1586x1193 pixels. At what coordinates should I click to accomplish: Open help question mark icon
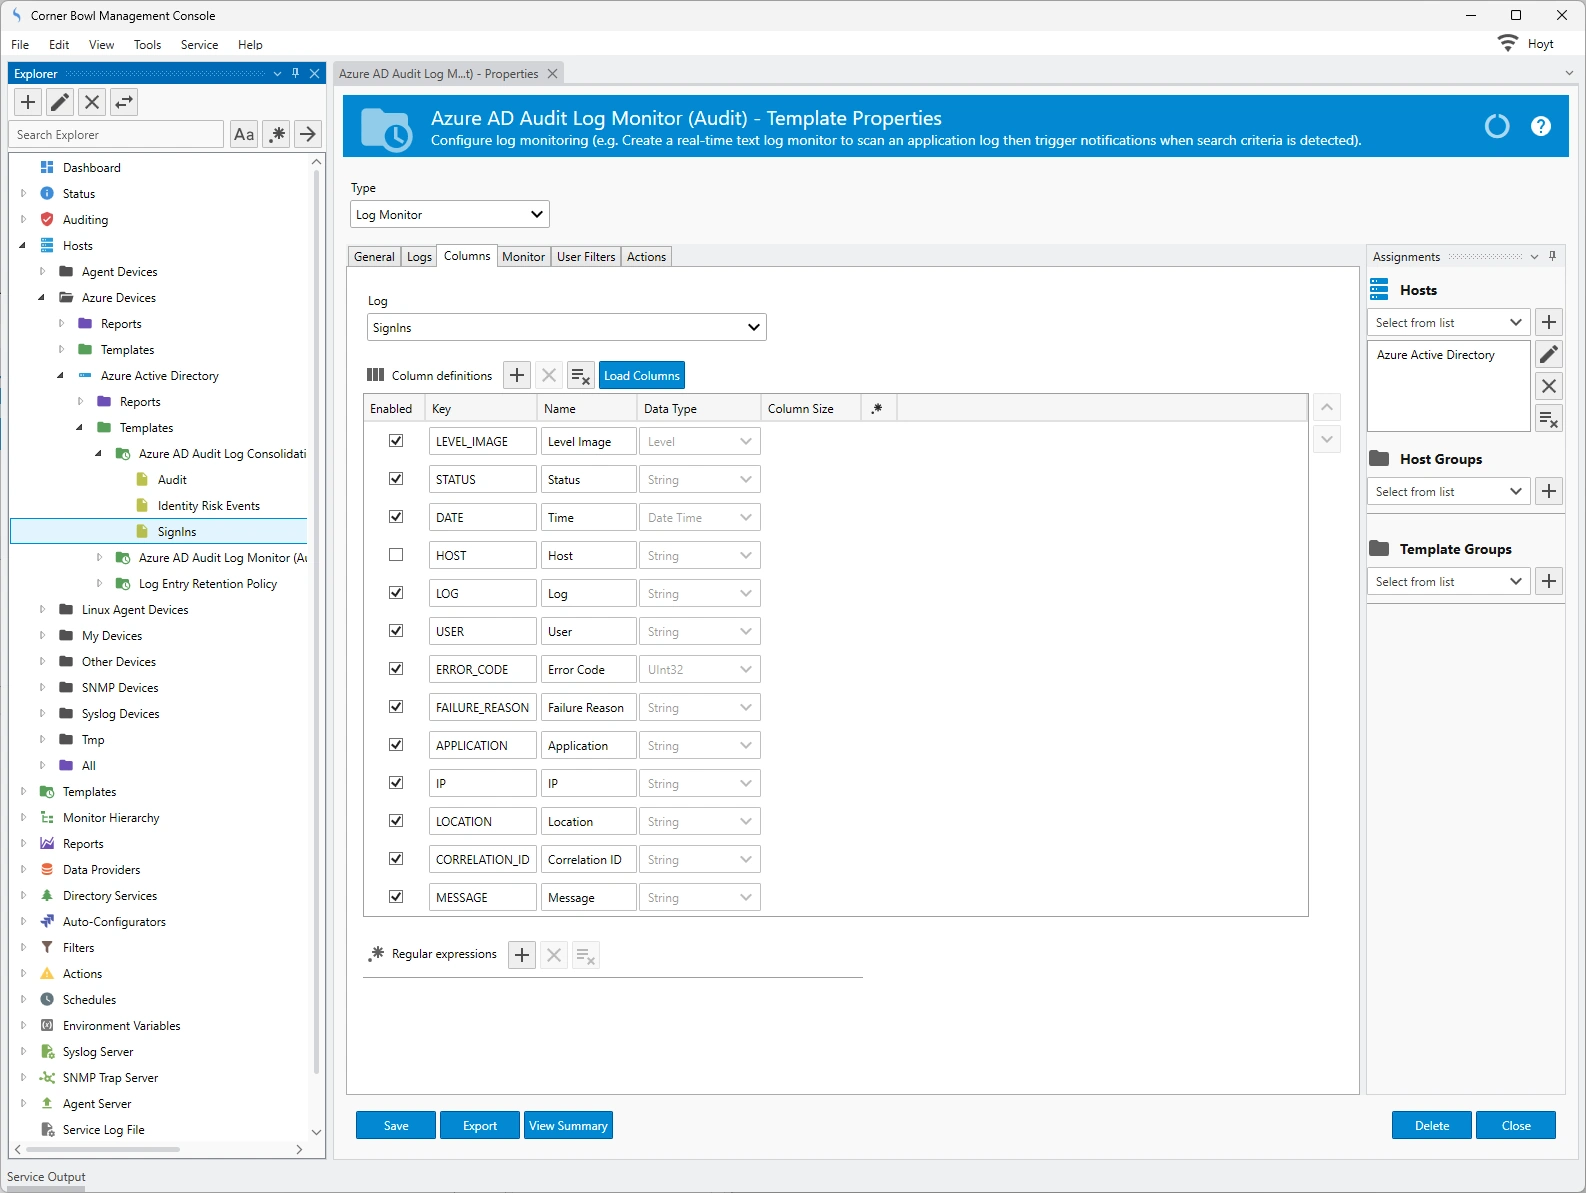pos(1541,126)
